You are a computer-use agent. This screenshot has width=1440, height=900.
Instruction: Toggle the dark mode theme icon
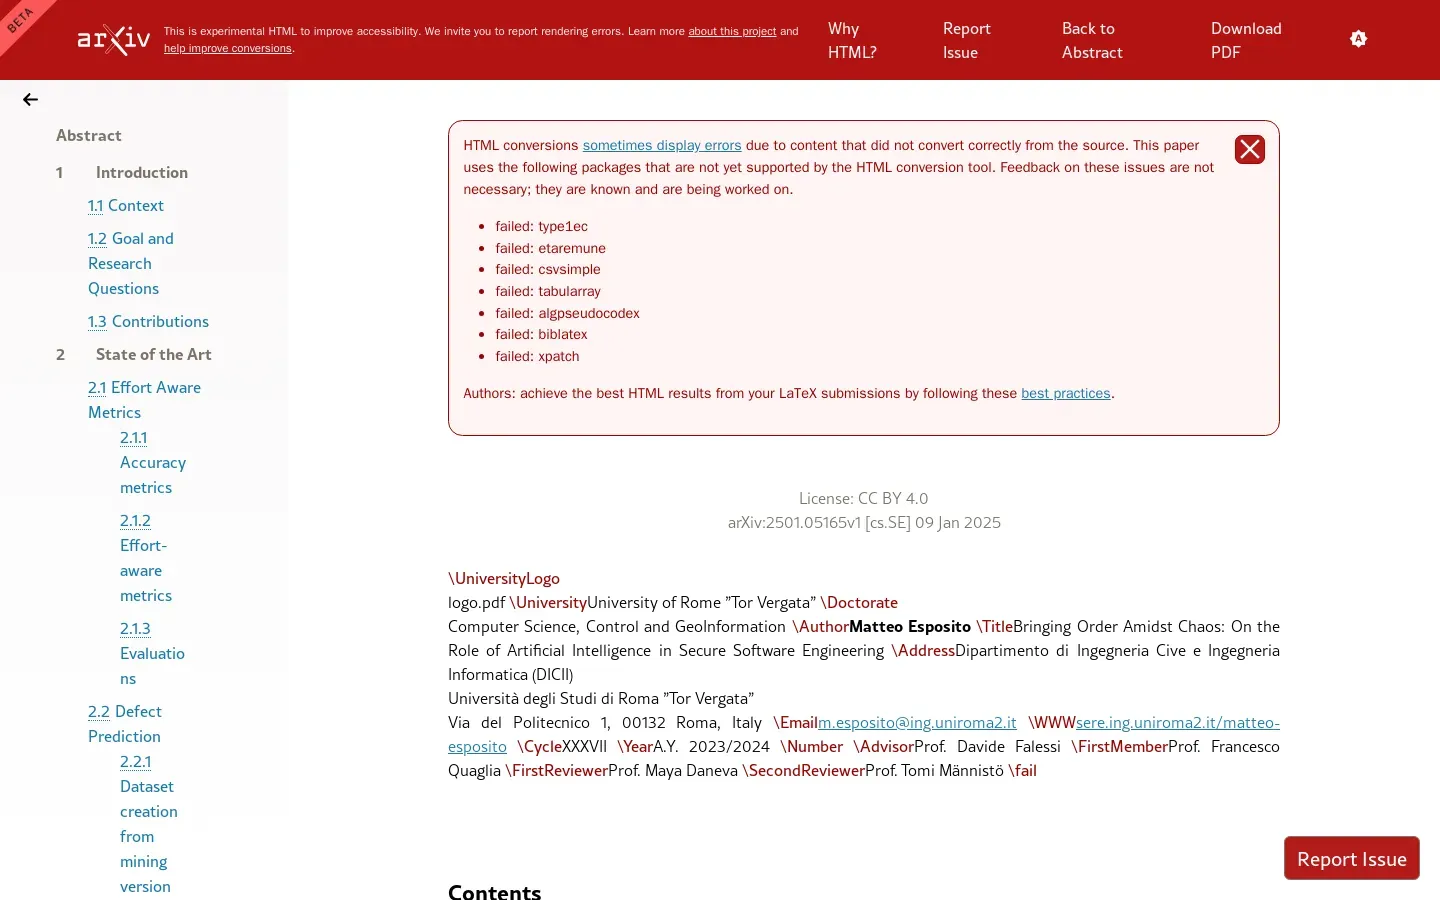[1358, 39]
